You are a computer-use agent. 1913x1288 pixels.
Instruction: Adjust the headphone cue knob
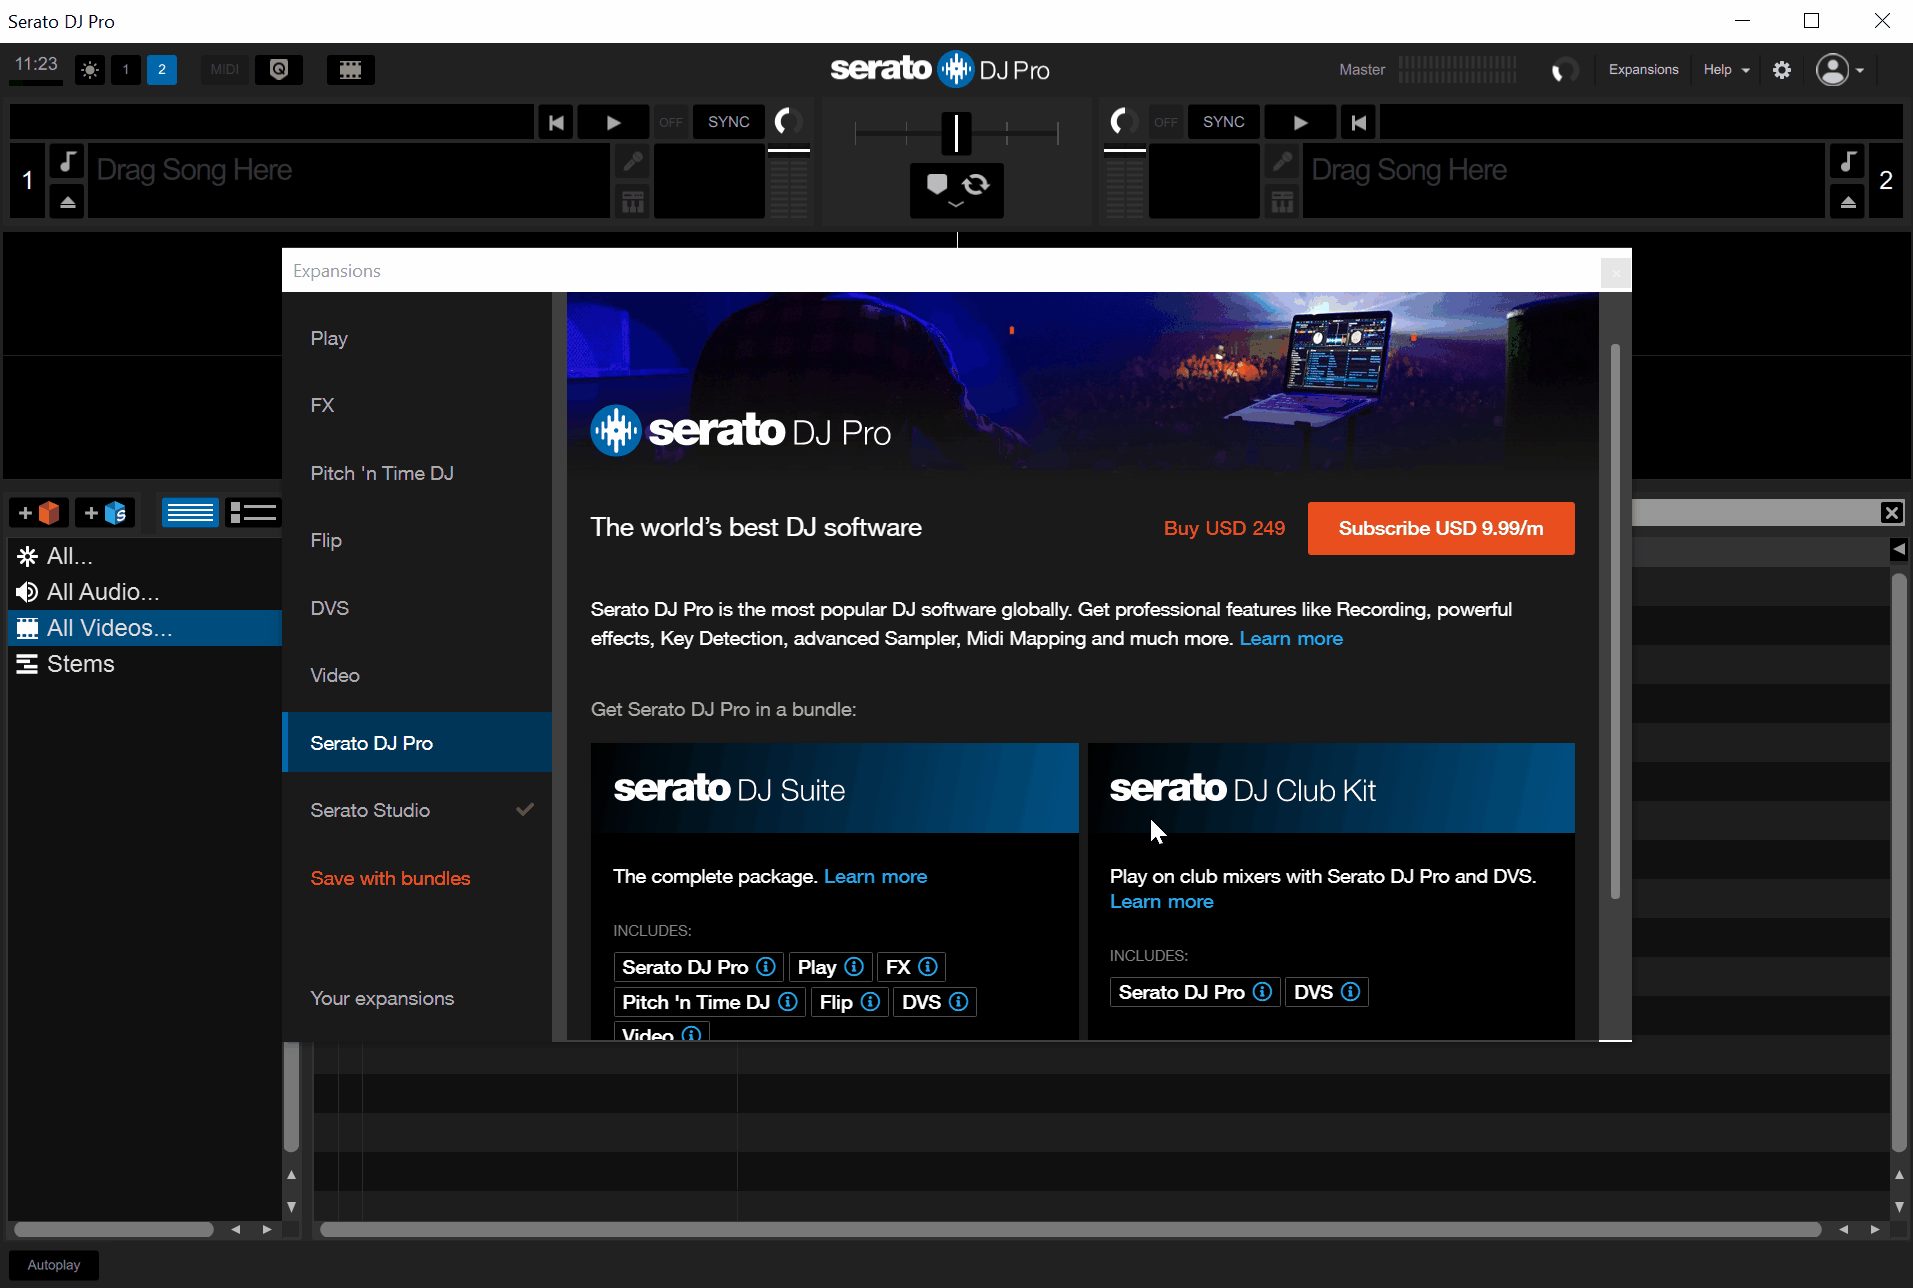[1563, 70]
